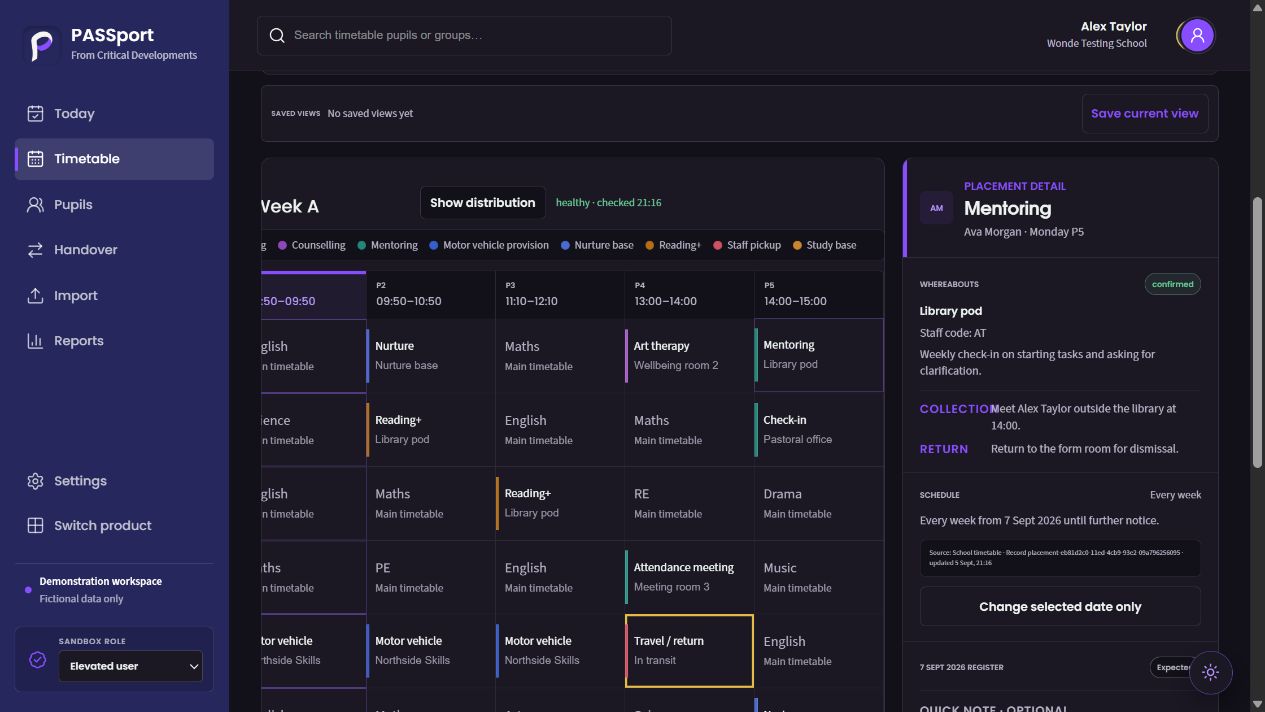Click the purple Counselling legend dot
This screenshot has height=712, width=1265.
click(282, 245)
